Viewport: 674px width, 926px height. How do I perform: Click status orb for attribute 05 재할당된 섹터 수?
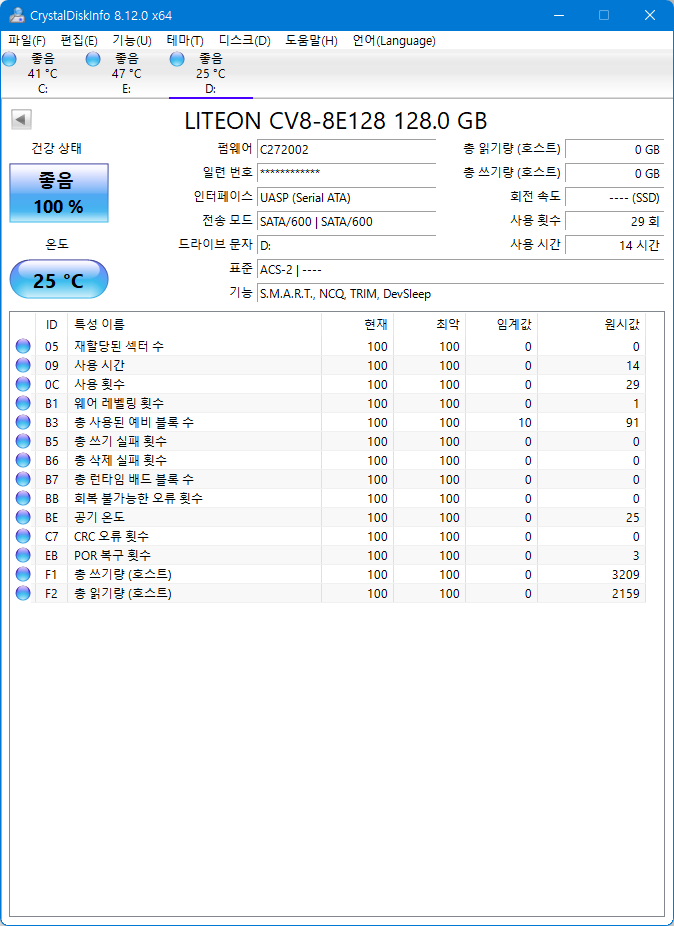tap(23, 347)
